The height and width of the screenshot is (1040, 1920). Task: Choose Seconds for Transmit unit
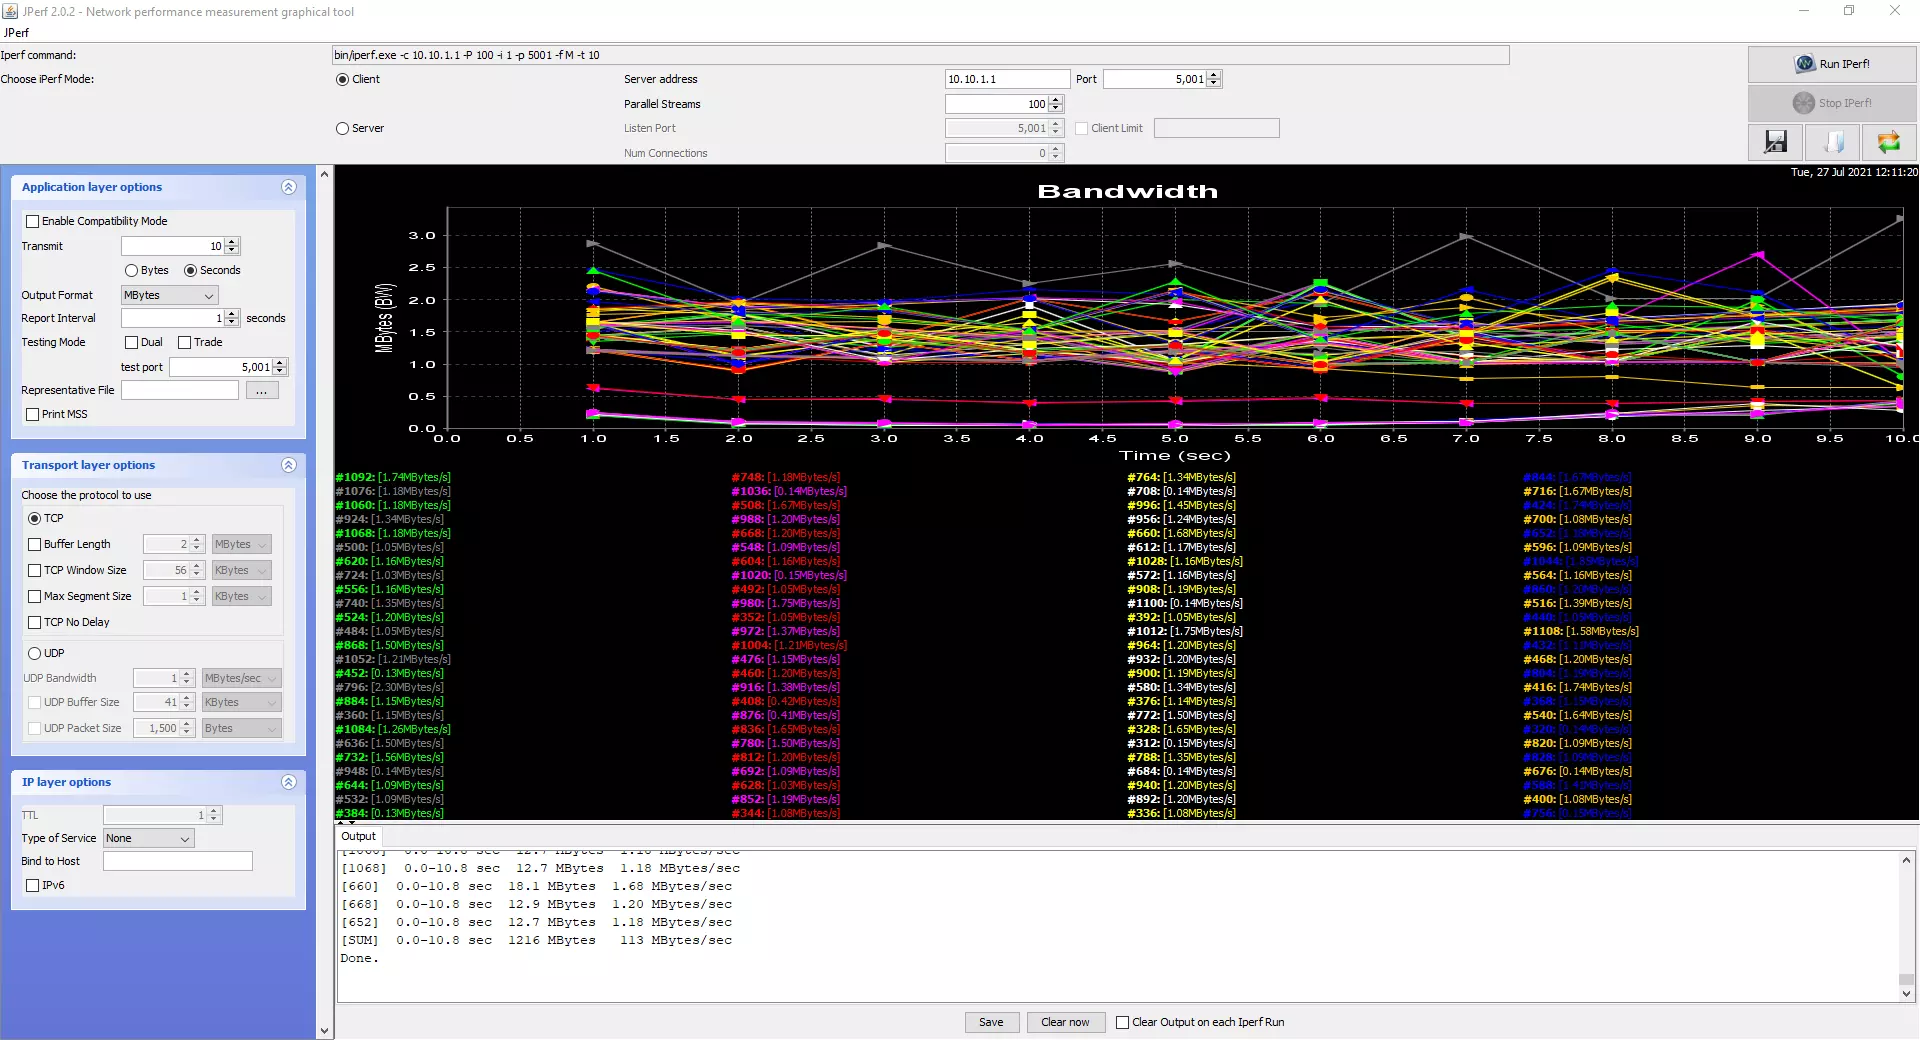(190, 271)
